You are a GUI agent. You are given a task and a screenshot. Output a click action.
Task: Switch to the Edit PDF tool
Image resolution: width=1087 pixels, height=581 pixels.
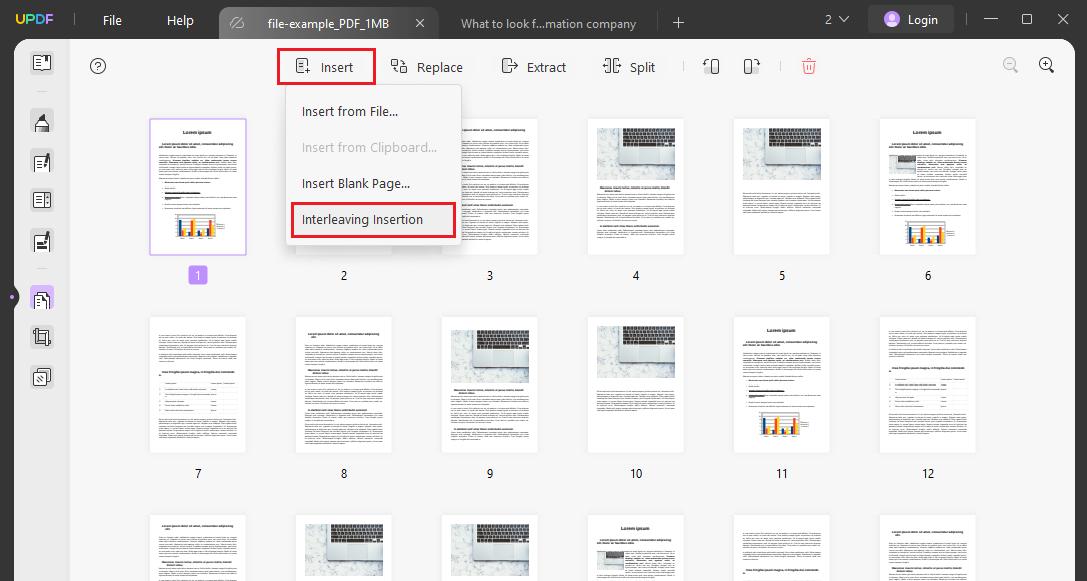coord(41,161)
